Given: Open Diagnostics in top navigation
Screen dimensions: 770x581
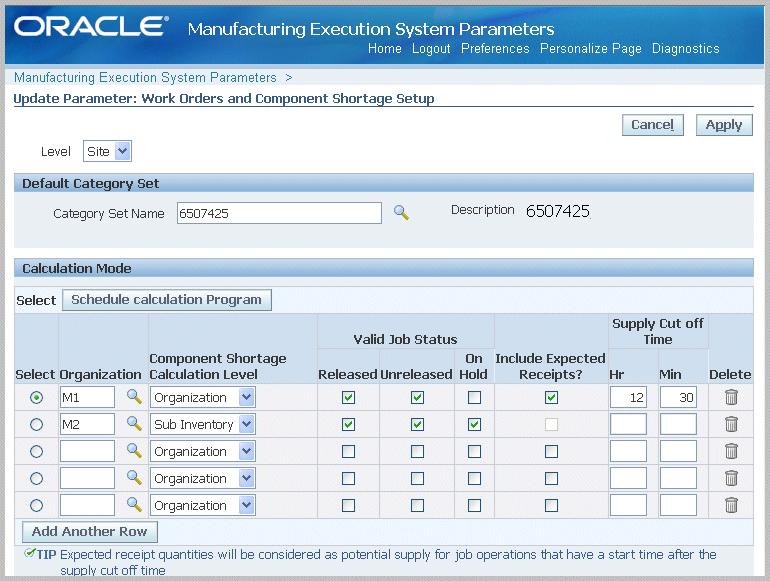Looking at the screenshot, I should [686, 49].
